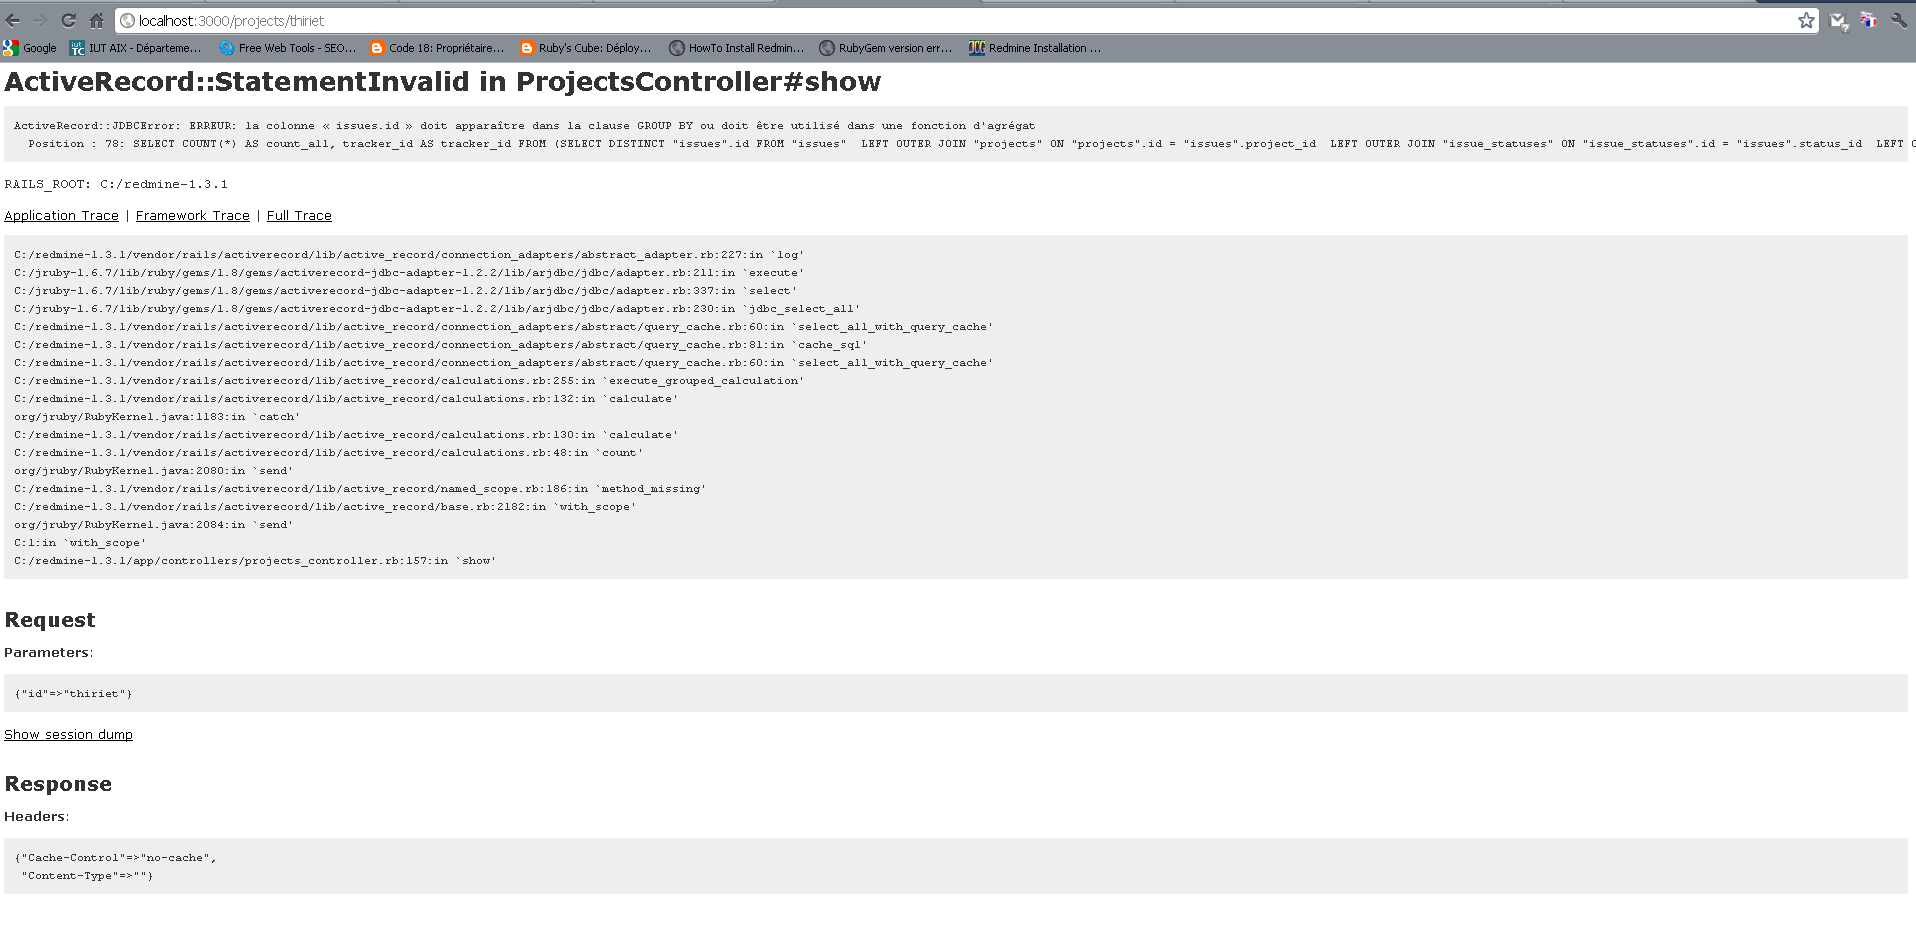Reload the page with the refresh icon

(x=68, y=20)
